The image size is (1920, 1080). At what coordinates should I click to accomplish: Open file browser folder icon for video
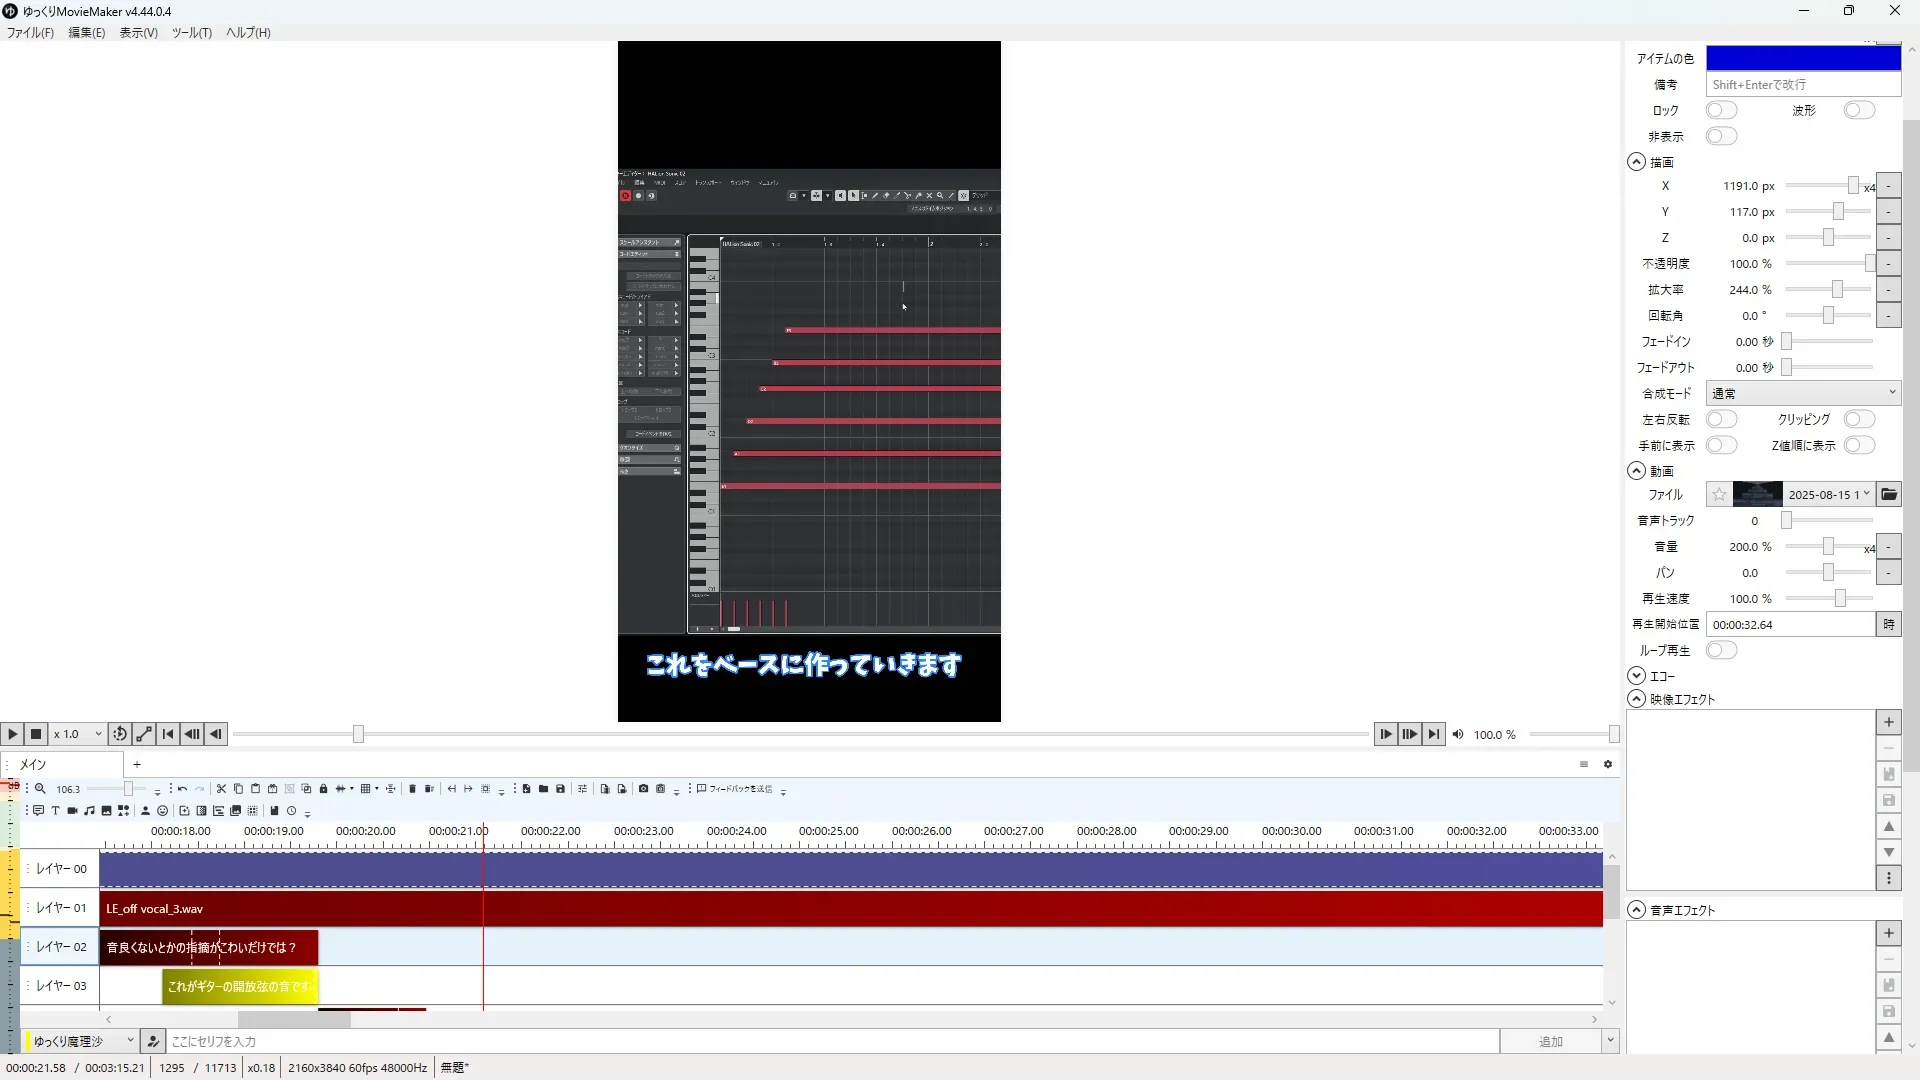tap(1888, 494)
